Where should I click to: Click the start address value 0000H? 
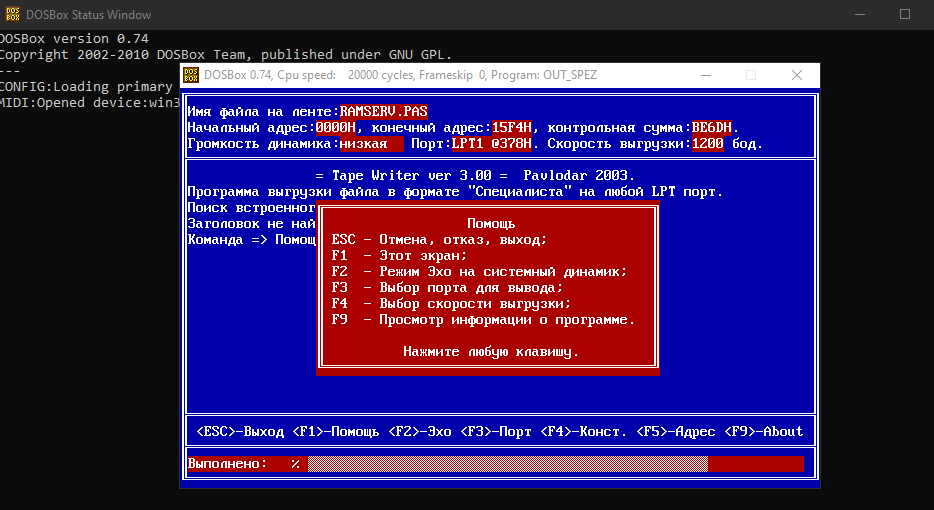click(x=335, y=128)
